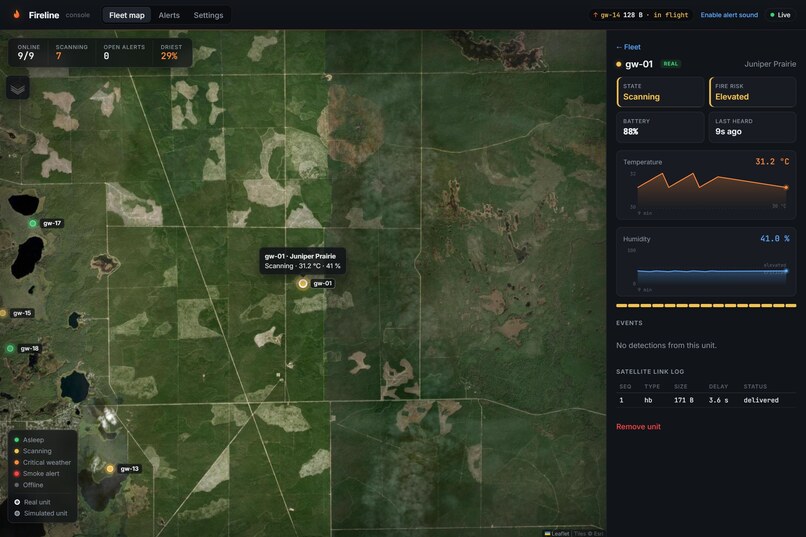Click the green Live status indicator
The width and height of the screenshot is (806, 537).
click(780, 15)
